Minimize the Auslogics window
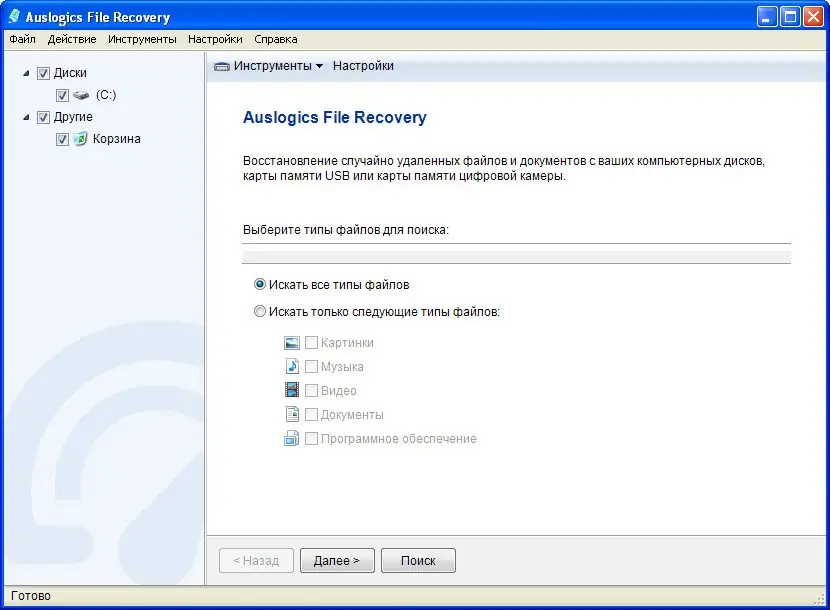Screen dimensions: 830x610 click(766, 17)
